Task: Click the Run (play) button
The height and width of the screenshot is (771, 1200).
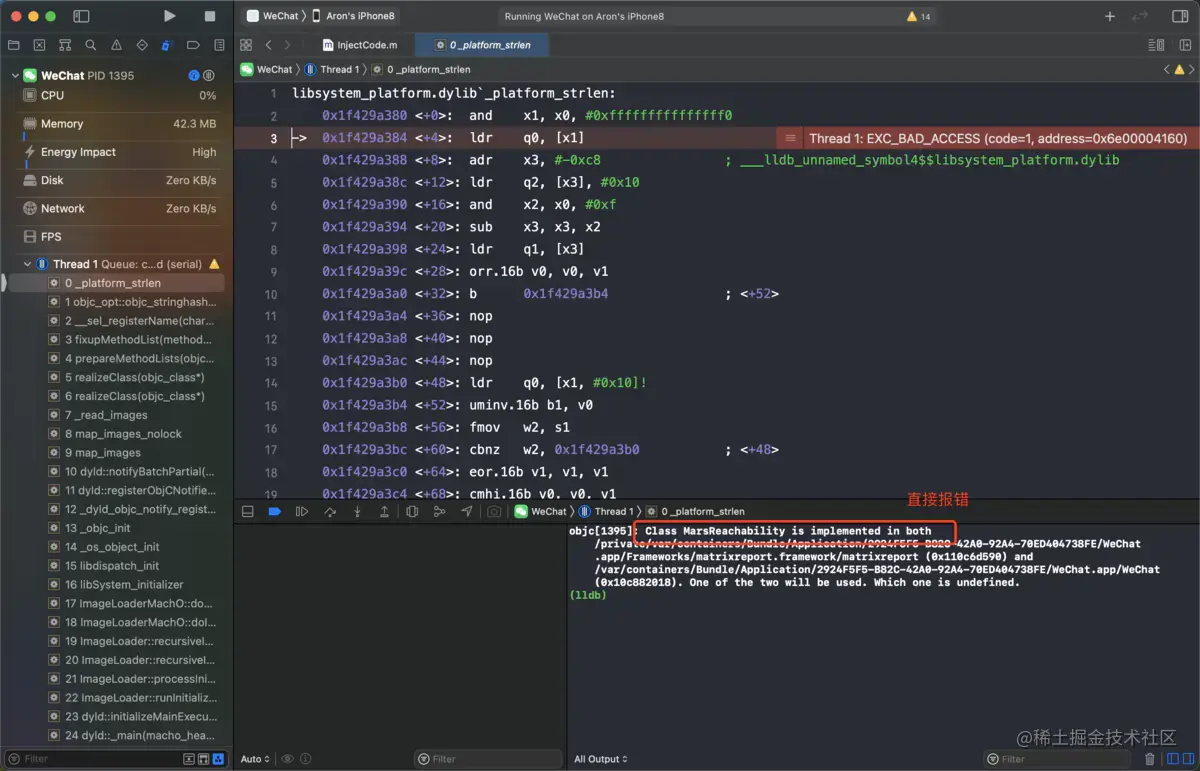Action: 170,16
